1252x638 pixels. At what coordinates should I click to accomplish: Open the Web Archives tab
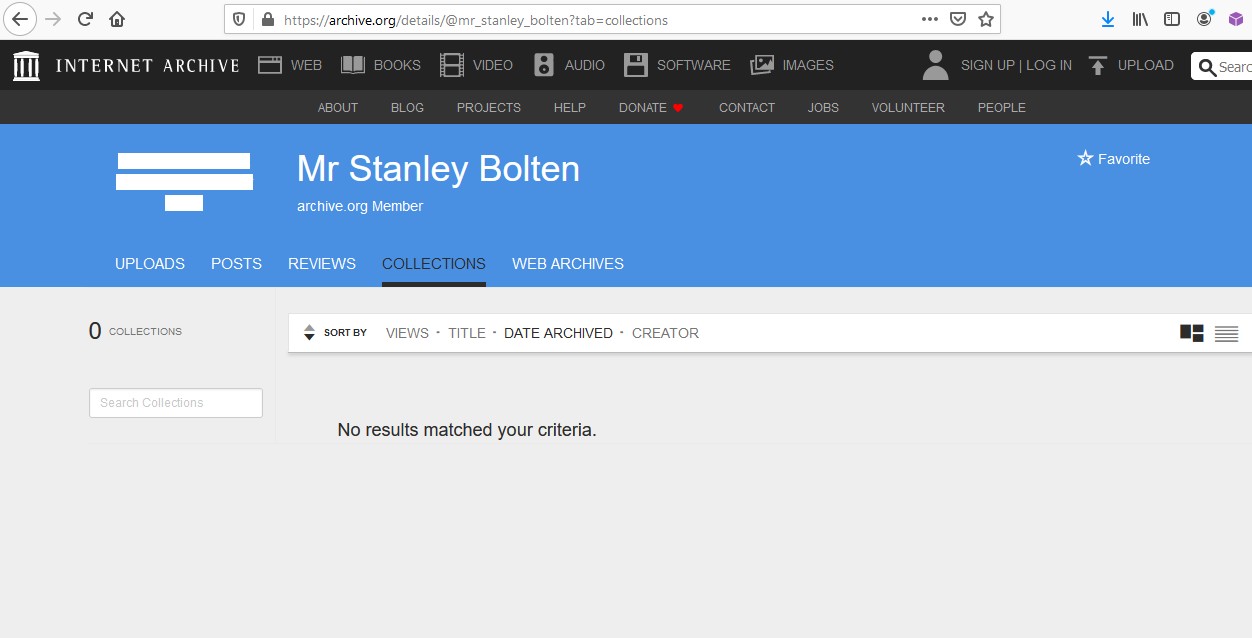568,264
